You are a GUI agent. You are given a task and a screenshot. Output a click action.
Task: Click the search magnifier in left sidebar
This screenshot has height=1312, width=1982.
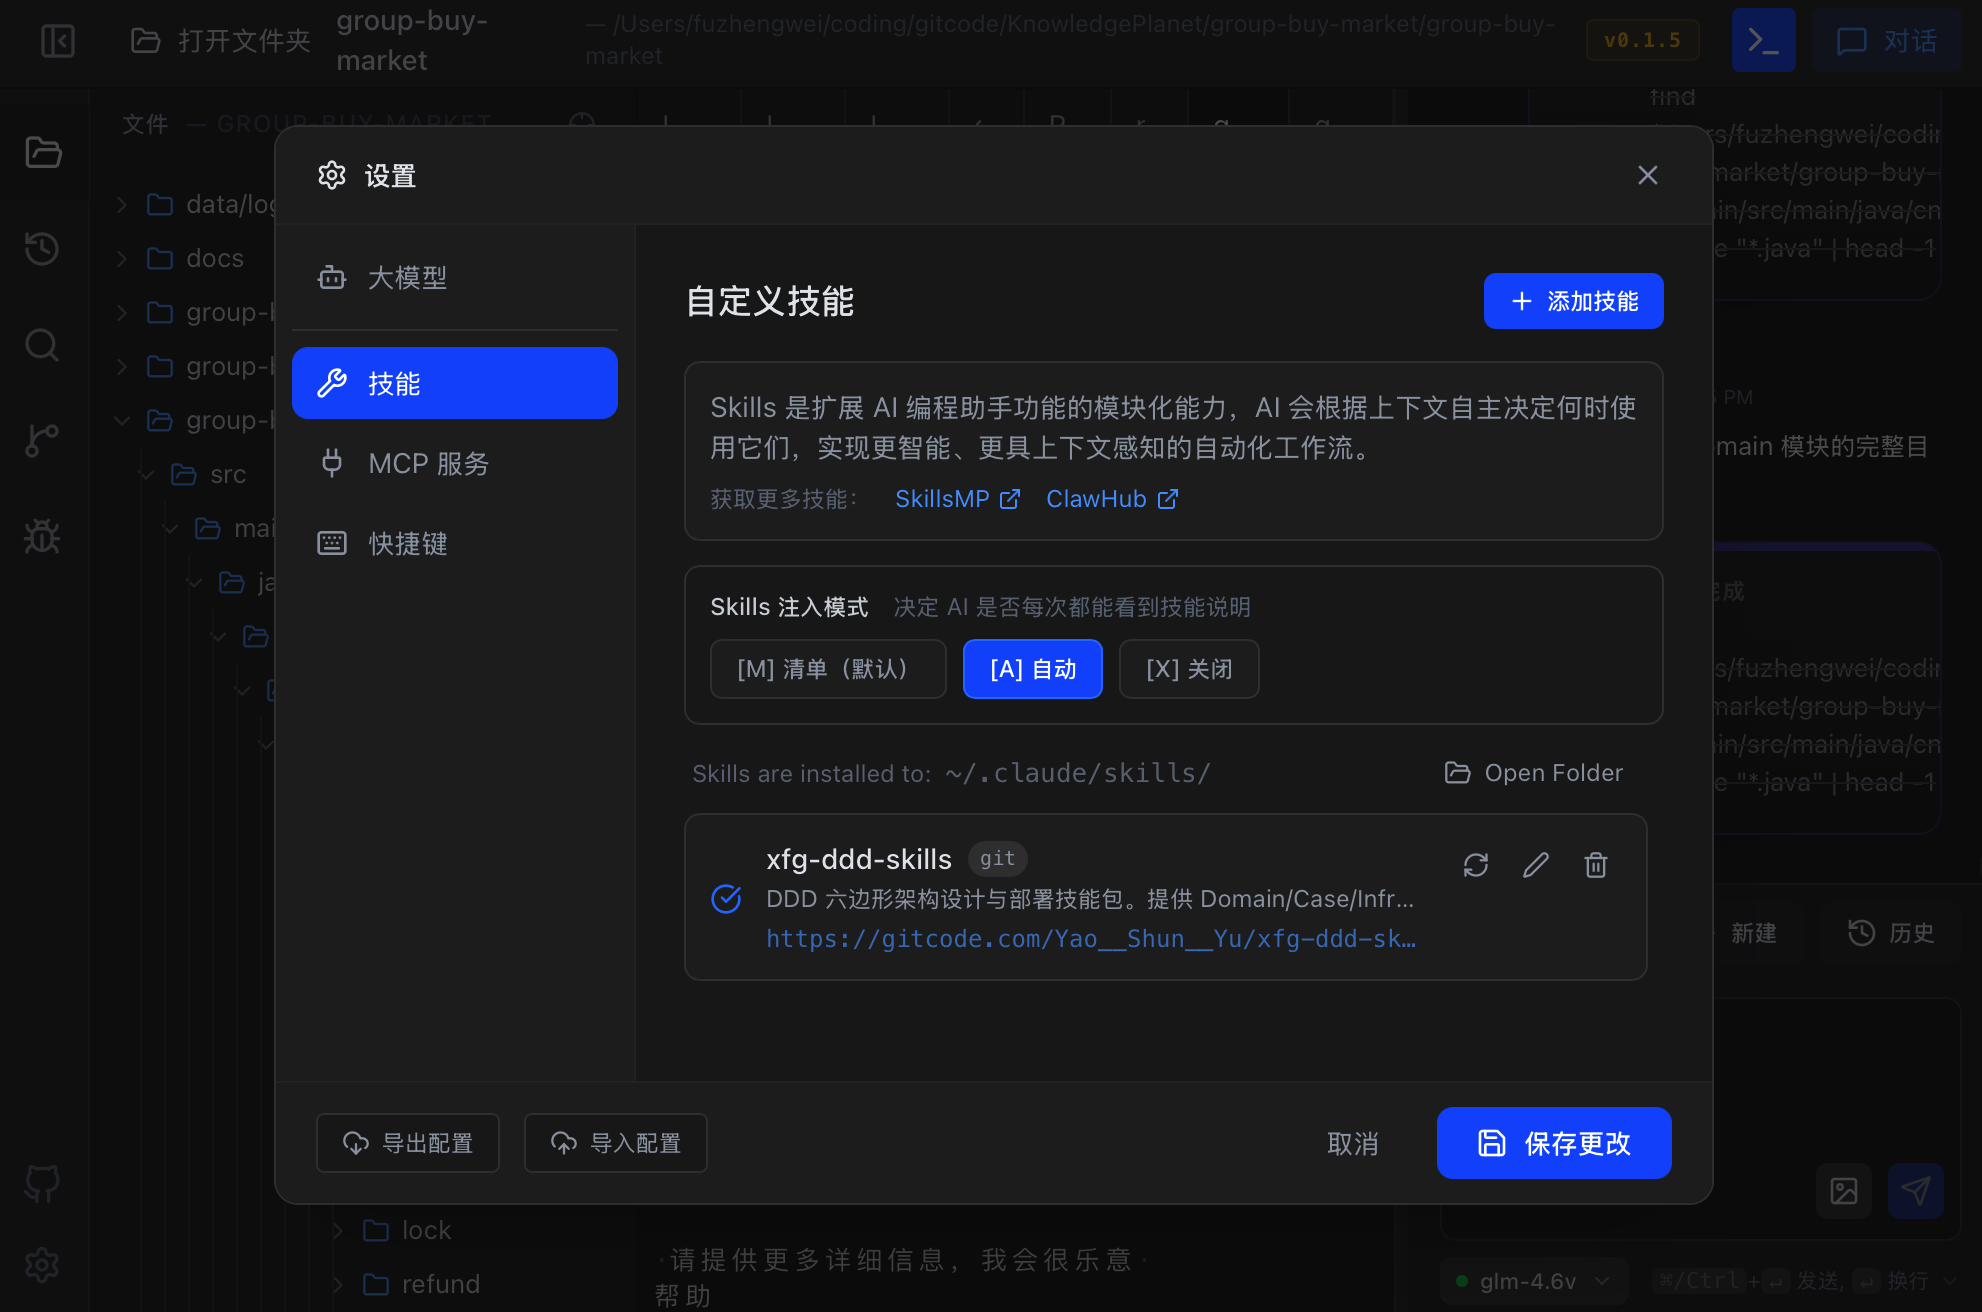[42, 345]
